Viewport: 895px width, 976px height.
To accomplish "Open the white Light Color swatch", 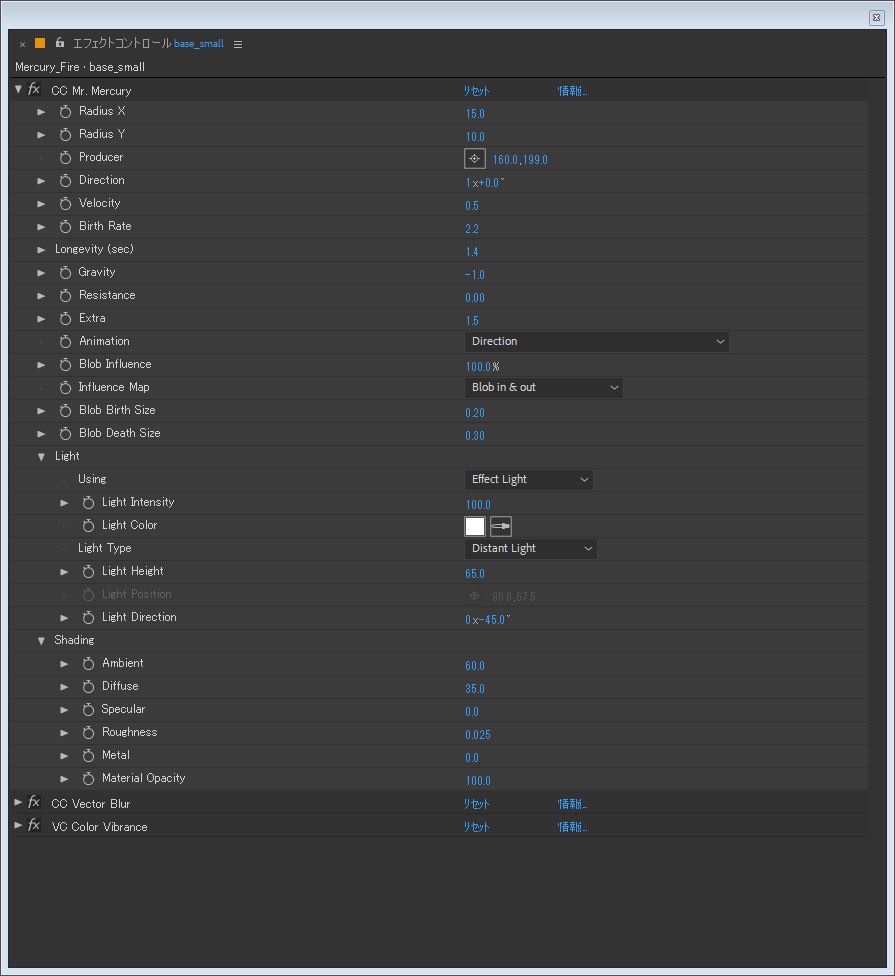I will coord(475,526).
